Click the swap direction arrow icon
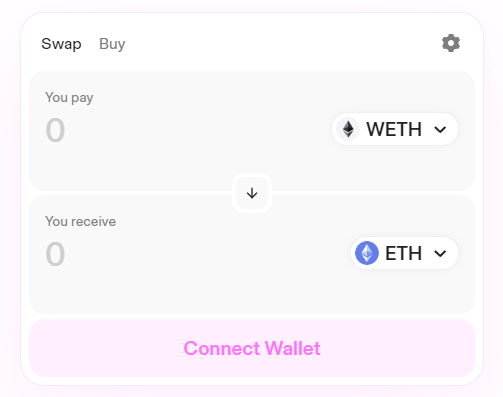 click(252, 193)
